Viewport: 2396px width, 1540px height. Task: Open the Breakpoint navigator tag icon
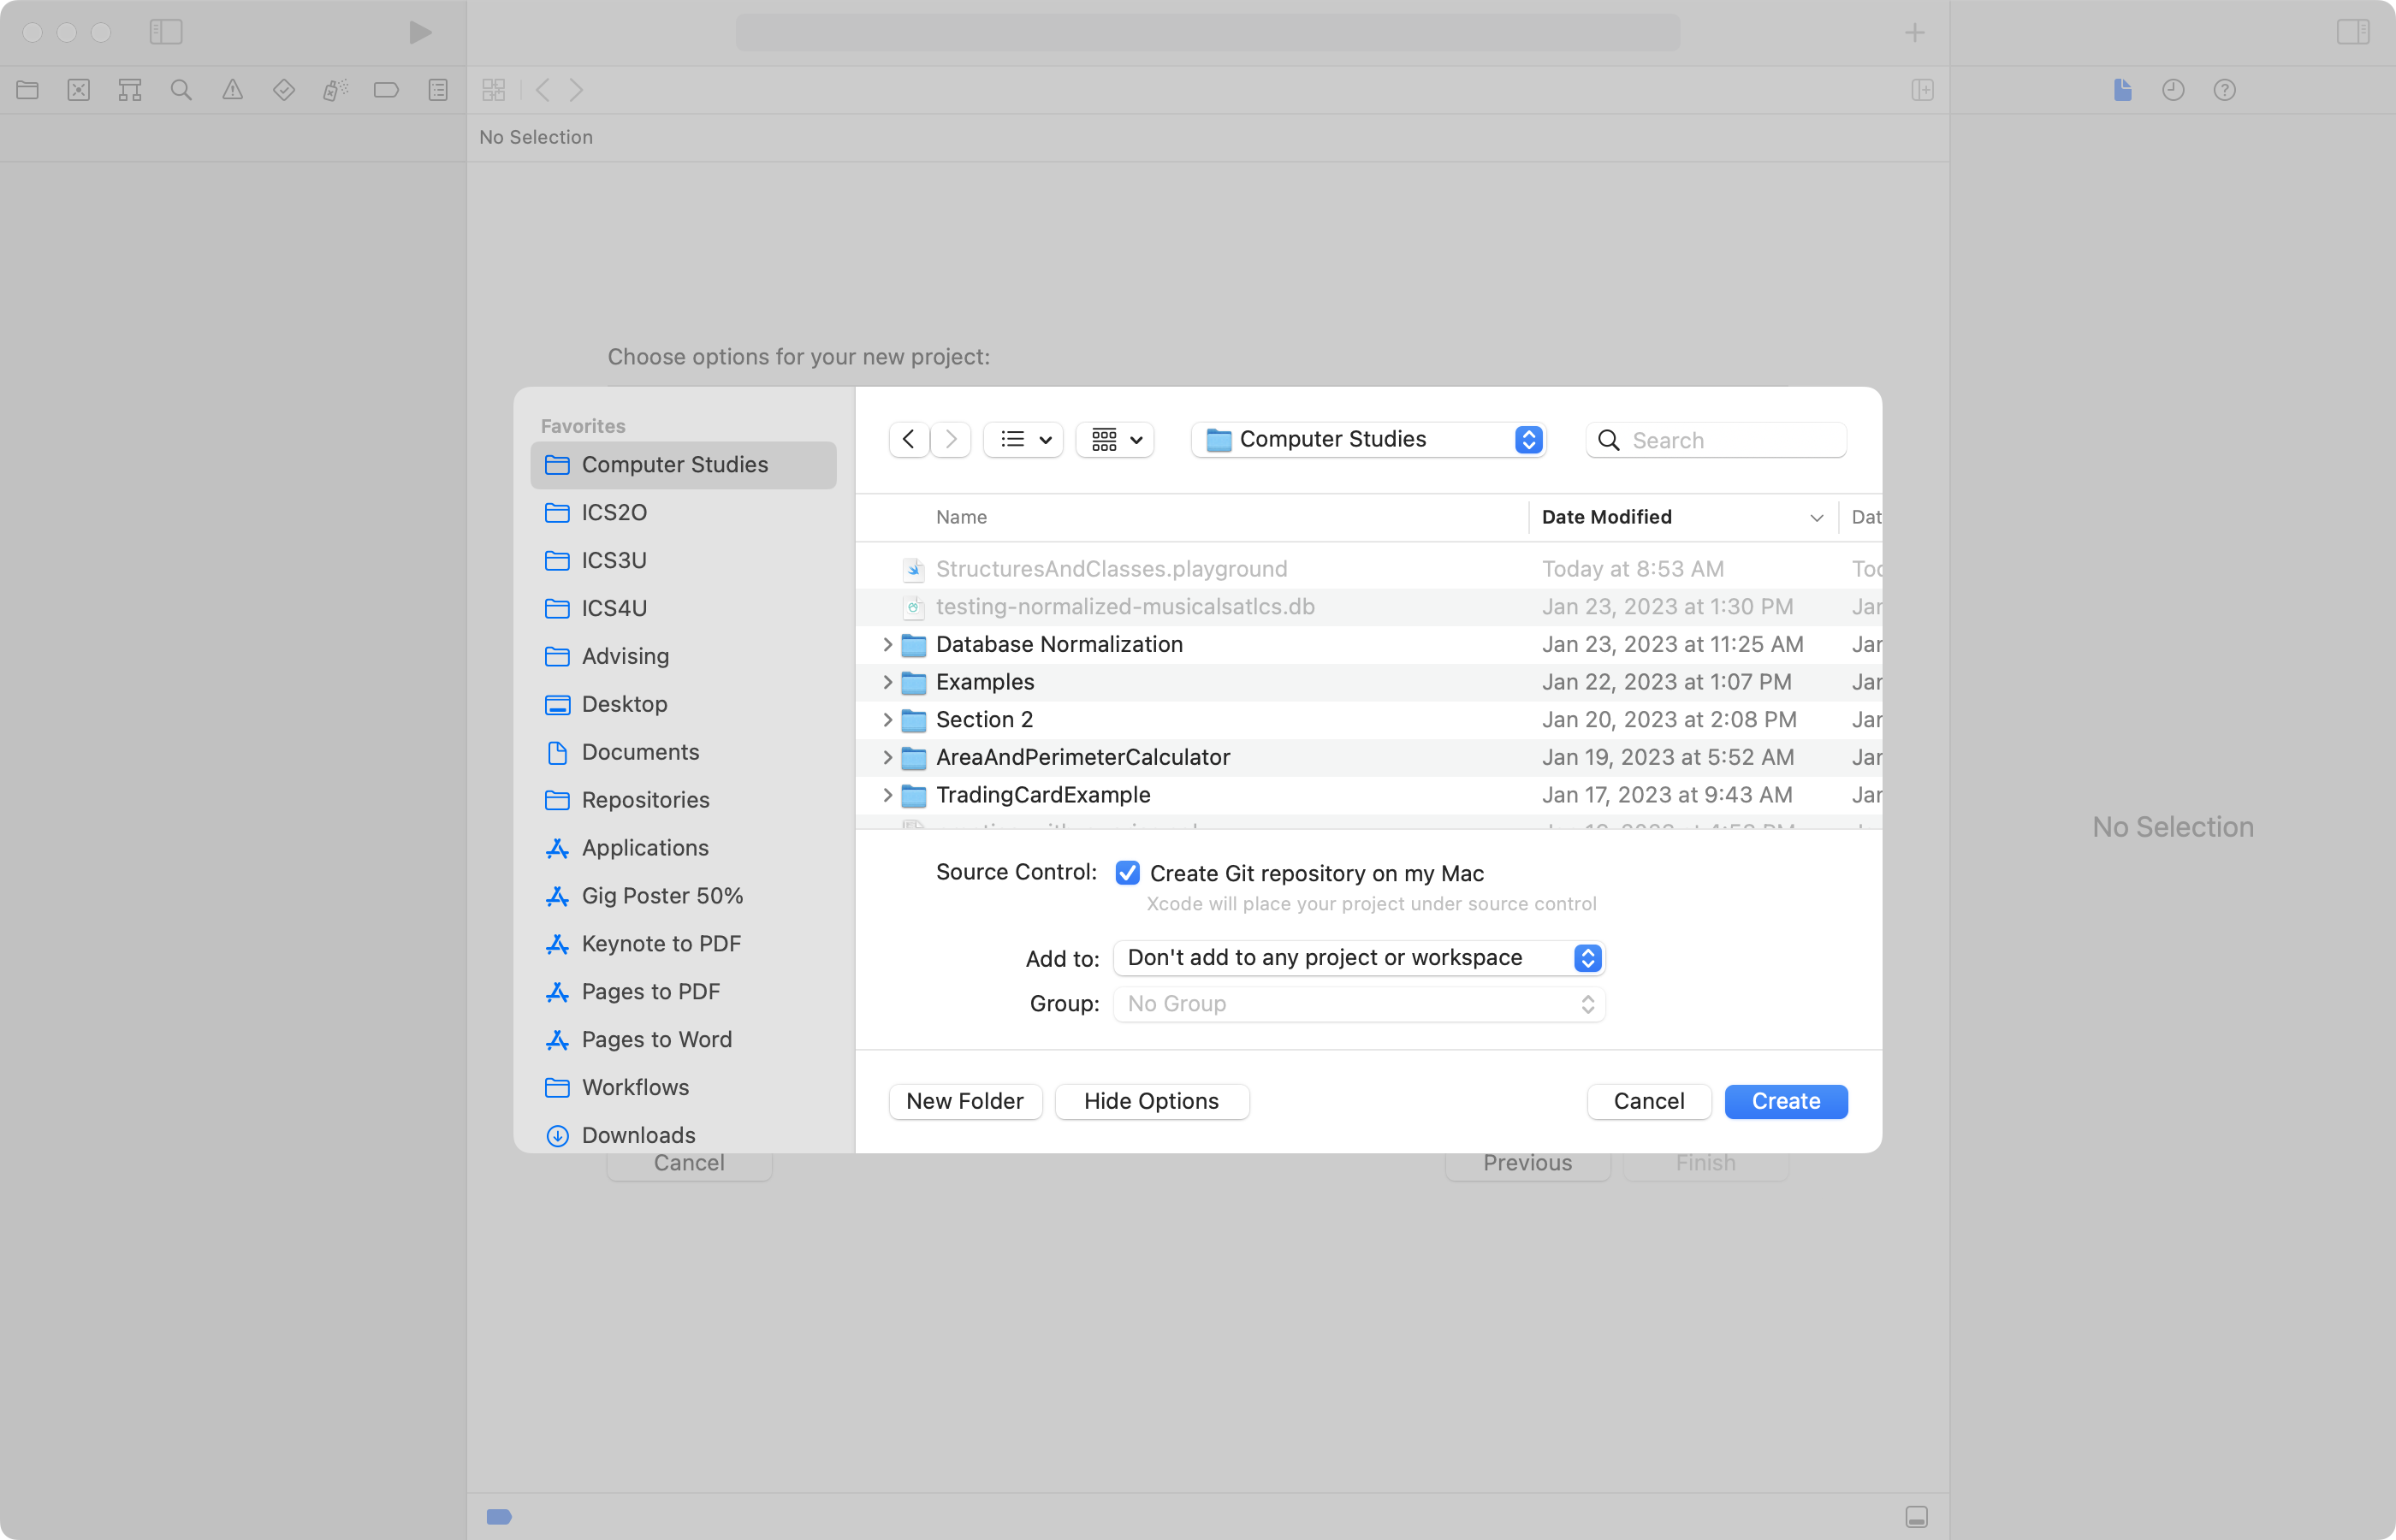tap(386, 90)
